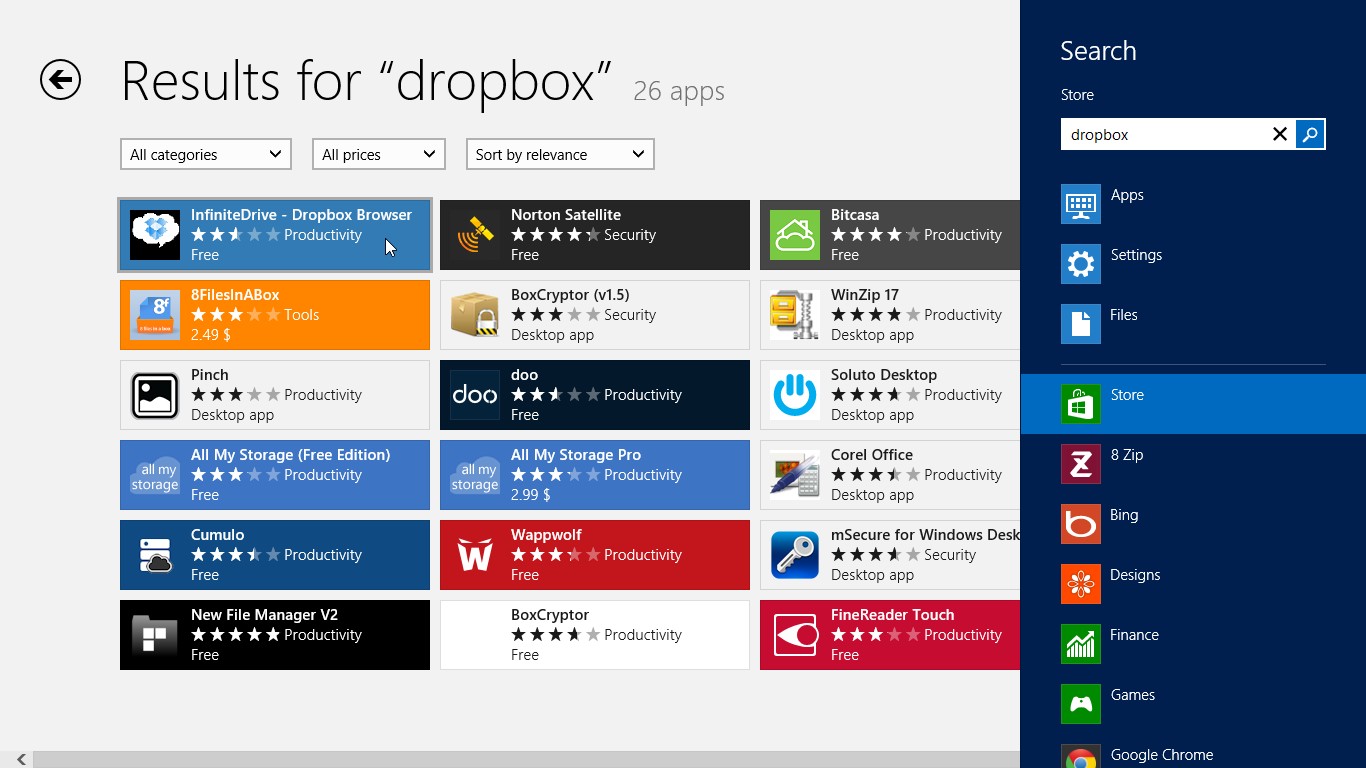1366x768 pixels.
Task: Click the 2.49 $ price on 8FilesInABox
Action: [x=211, y=335]
